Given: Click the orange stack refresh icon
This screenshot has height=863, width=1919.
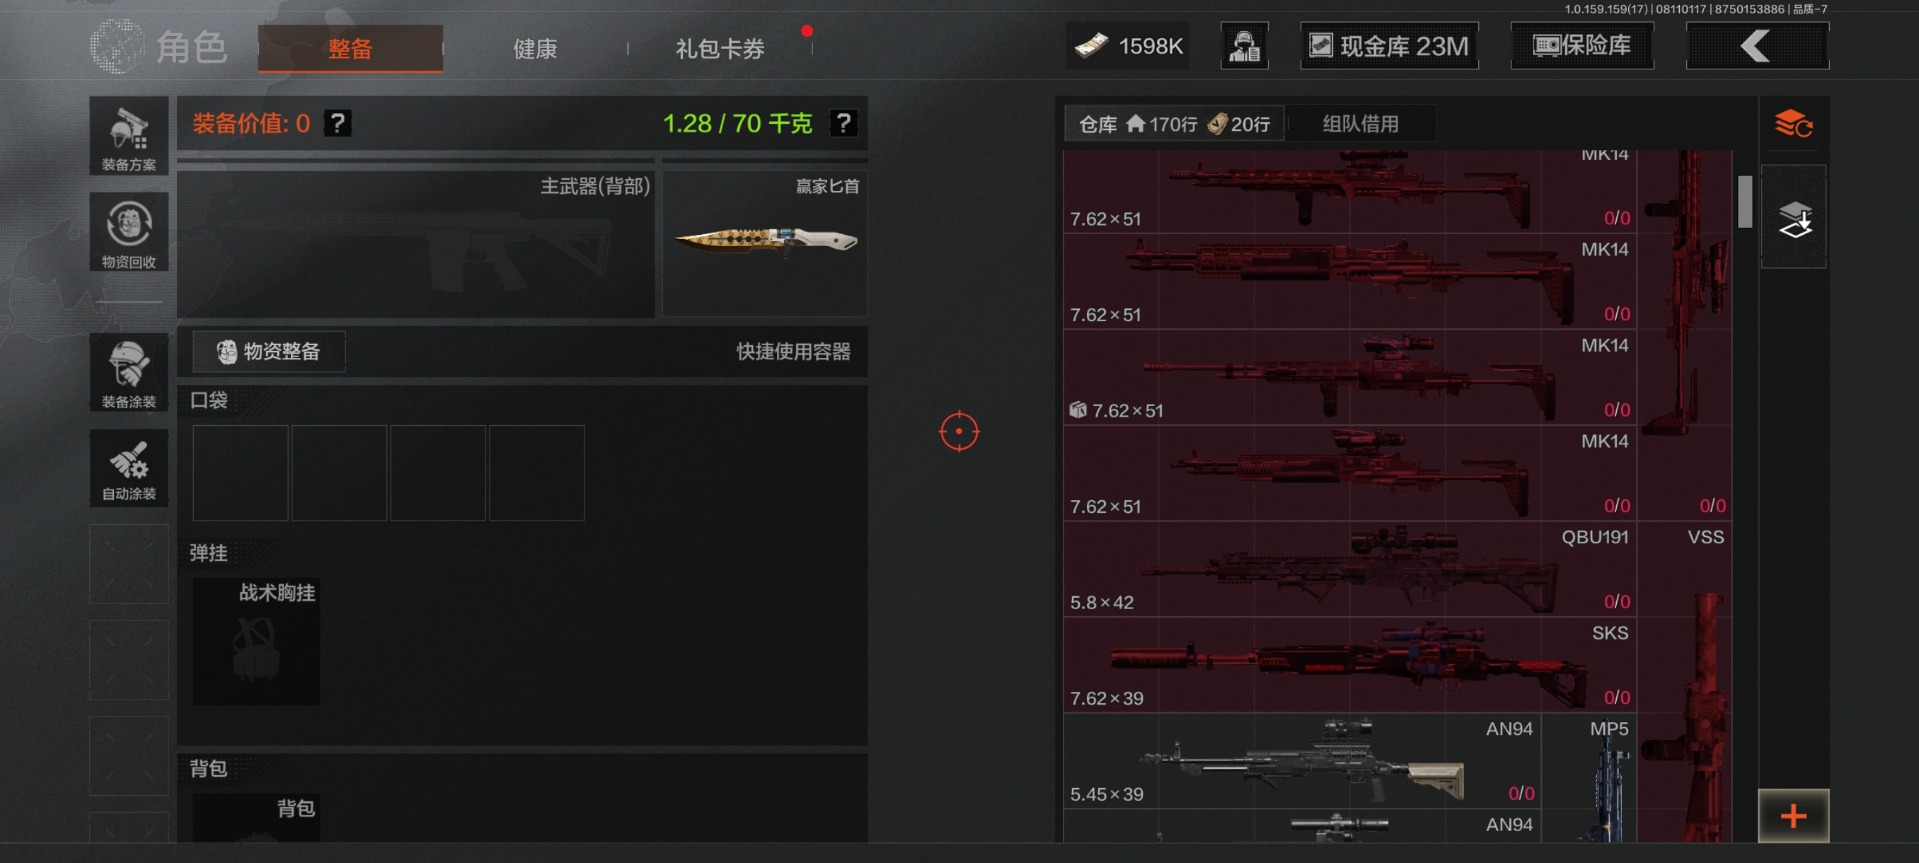Looking at the screenshot, I should click(x=1794, y=124).
